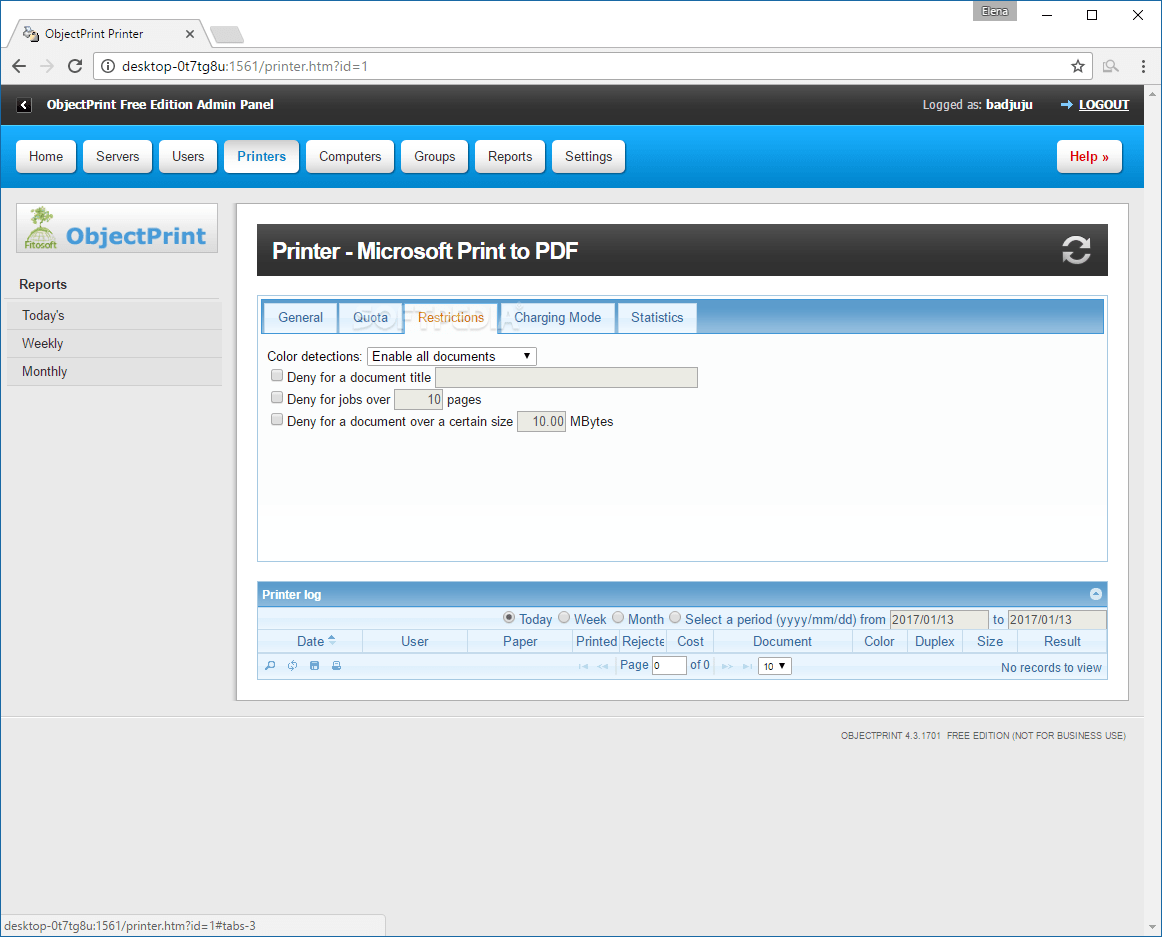Click the arrow icon next to LOGOUT
The image size is (1162, 937).
point(1066,105)
